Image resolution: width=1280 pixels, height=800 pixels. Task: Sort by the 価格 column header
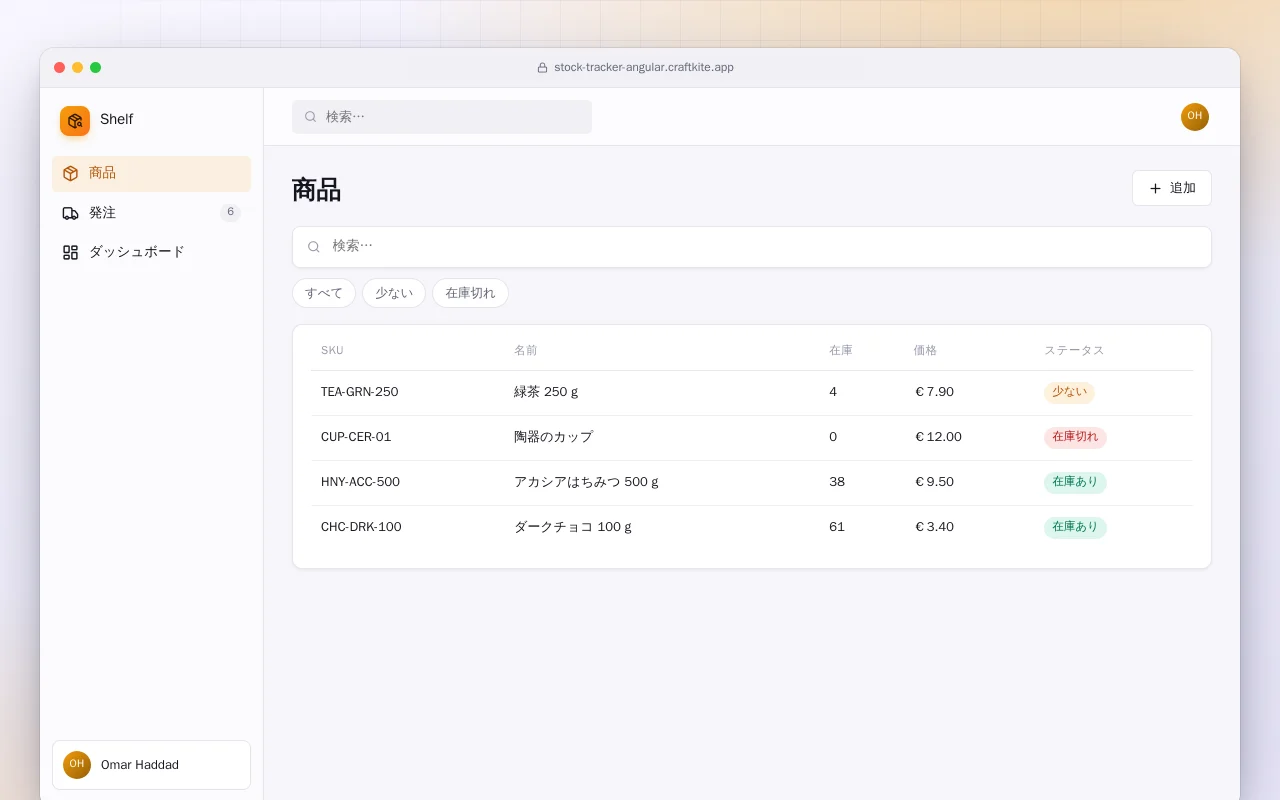[925, 351]
